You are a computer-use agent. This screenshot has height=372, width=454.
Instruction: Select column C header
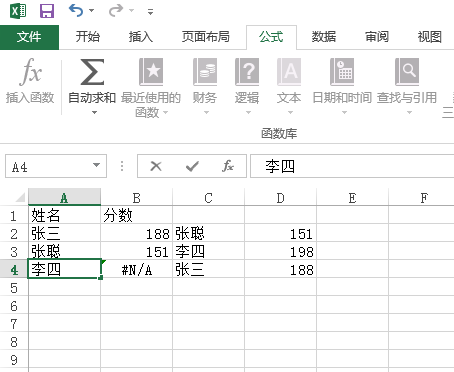[208, 198]
